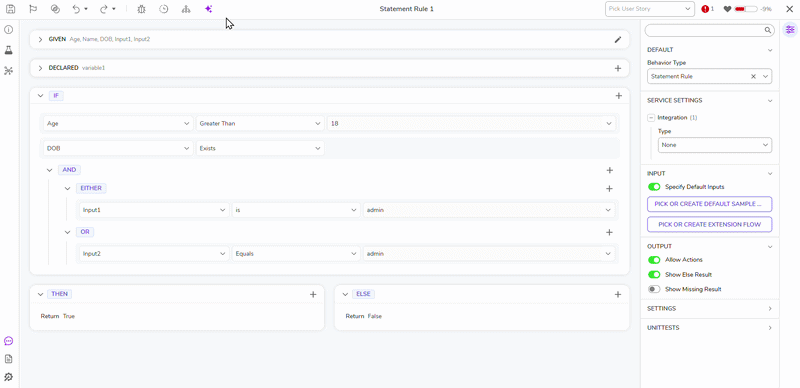Open the Age field dropdown
Screen dimensions: 800x388
point(118,123)
